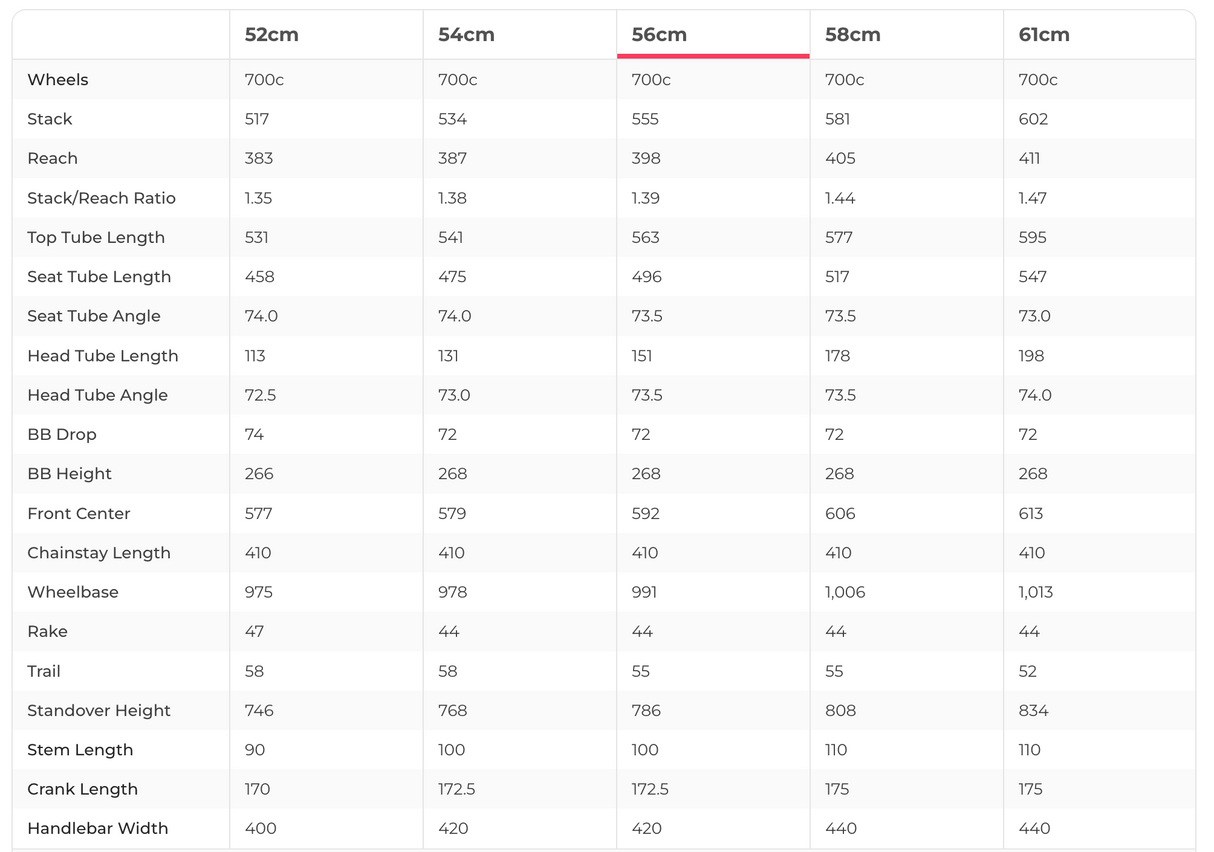The width and height of the screenshot is (1214, 852).
Task: Click the Crank Length value 170
Action: 258,789
